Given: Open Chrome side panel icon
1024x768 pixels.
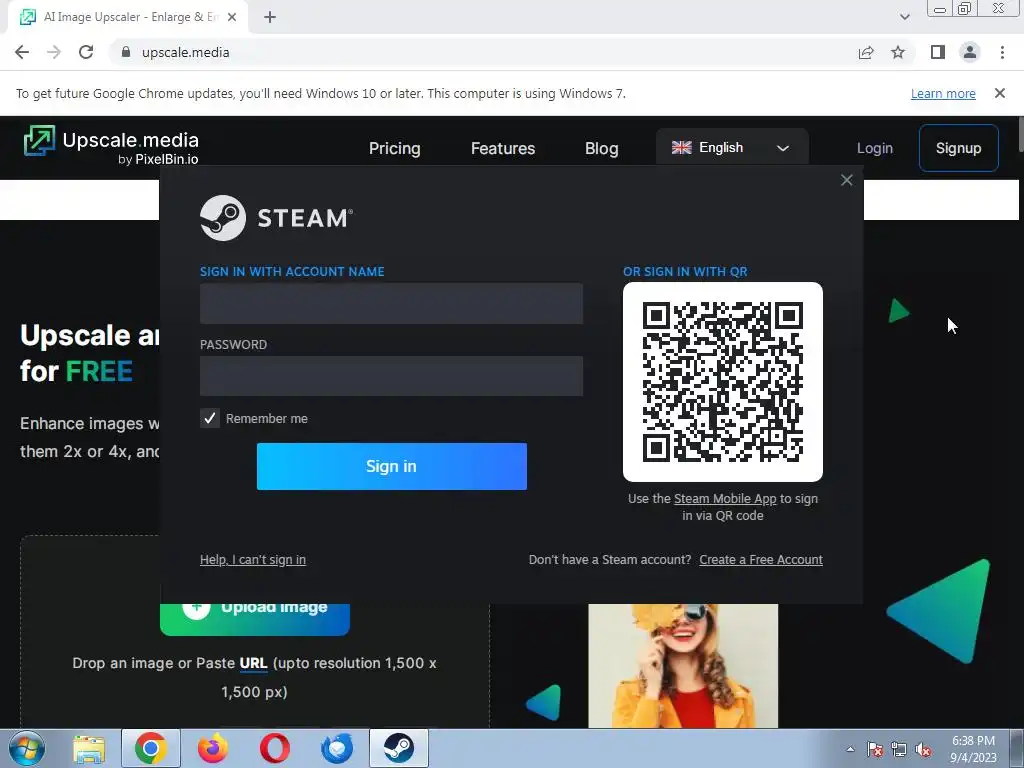Looking at the screenshot, I should (938, 52).
